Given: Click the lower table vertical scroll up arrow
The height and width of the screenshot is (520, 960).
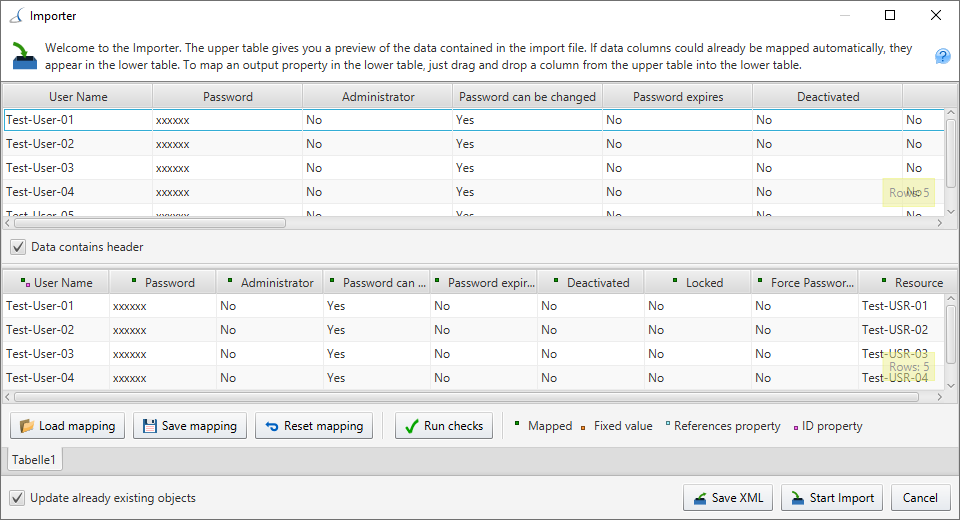Looking at the screenshot, I should pos(951,298).
